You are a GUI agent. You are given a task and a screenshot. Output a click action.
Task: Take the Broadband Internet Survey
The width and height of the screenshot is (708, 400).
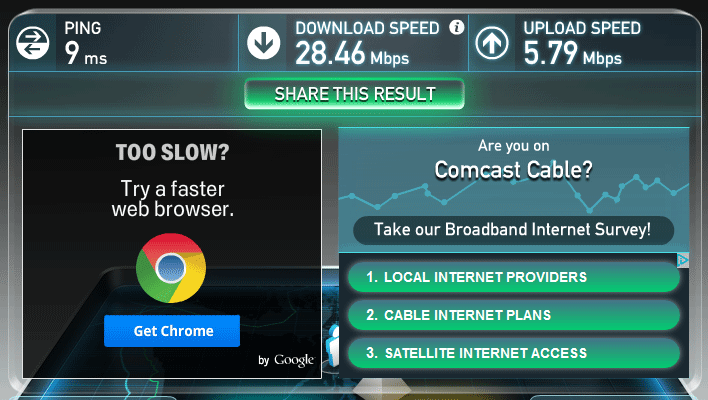(x=513, y=230)
